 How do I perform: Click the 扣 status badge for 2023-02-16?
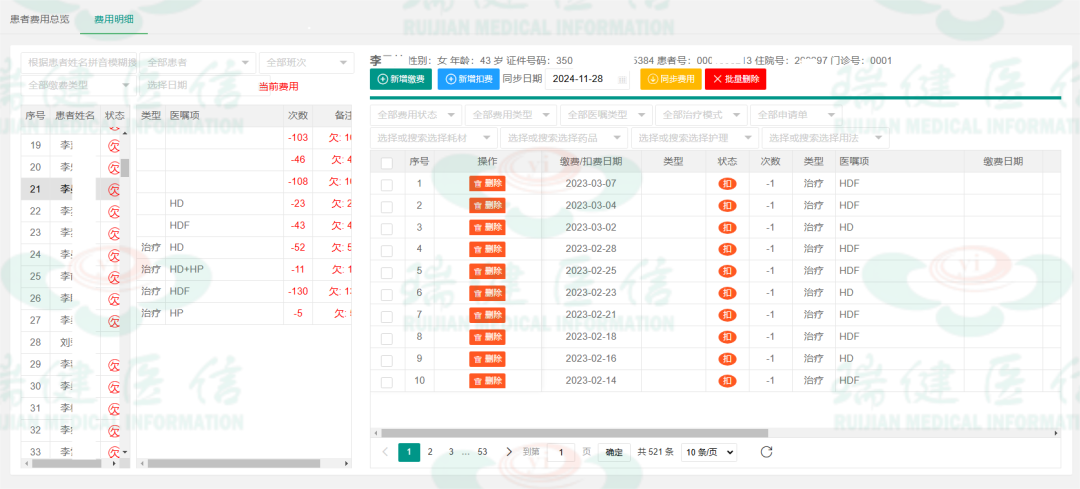(727, 359)
